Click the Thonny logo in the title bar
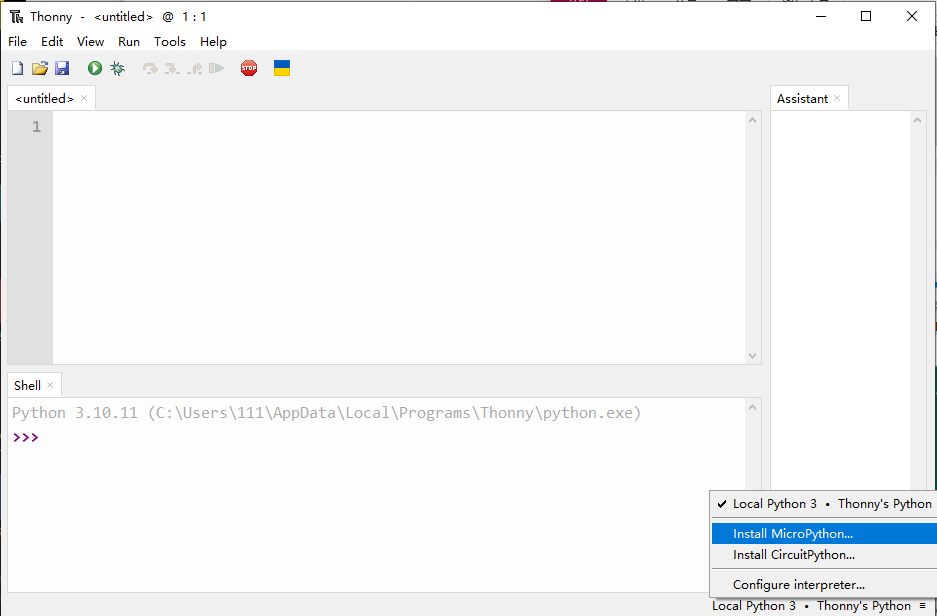Image resolution: width=937 pixels, height=616 pixels. coord(17,17)
